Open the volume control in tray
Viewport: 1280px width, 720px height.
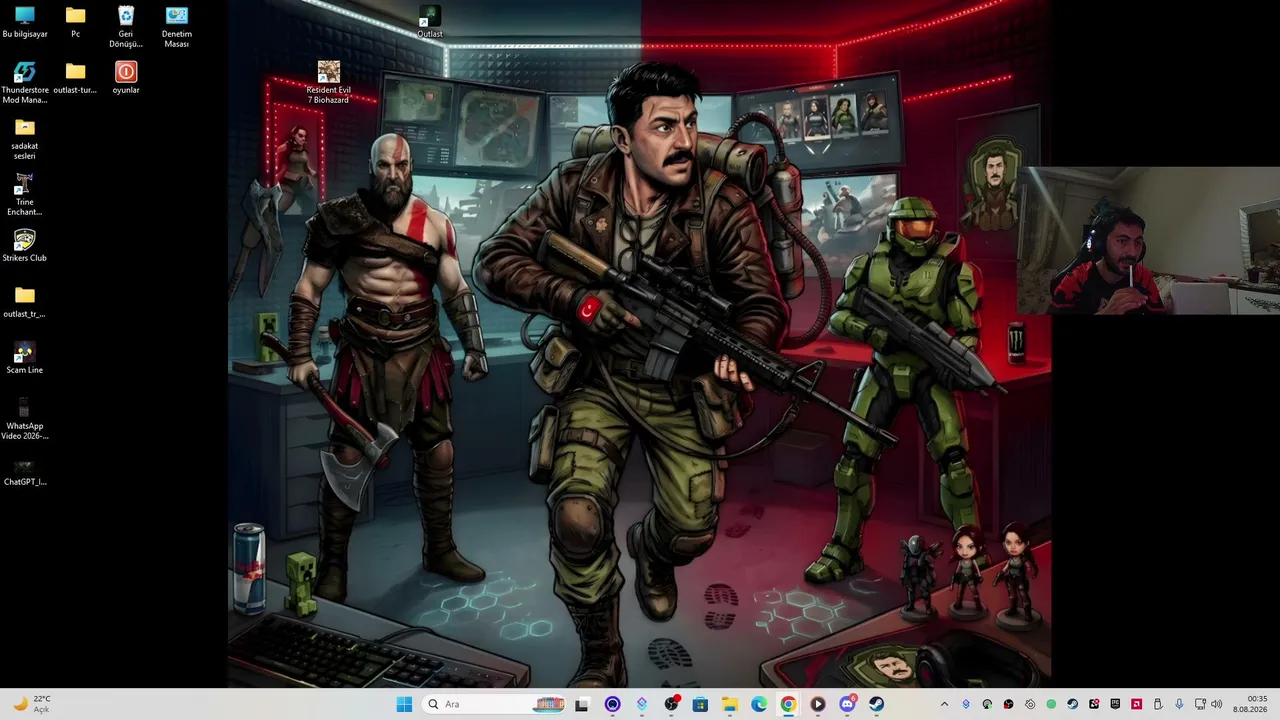click(x=1216, y=704)
